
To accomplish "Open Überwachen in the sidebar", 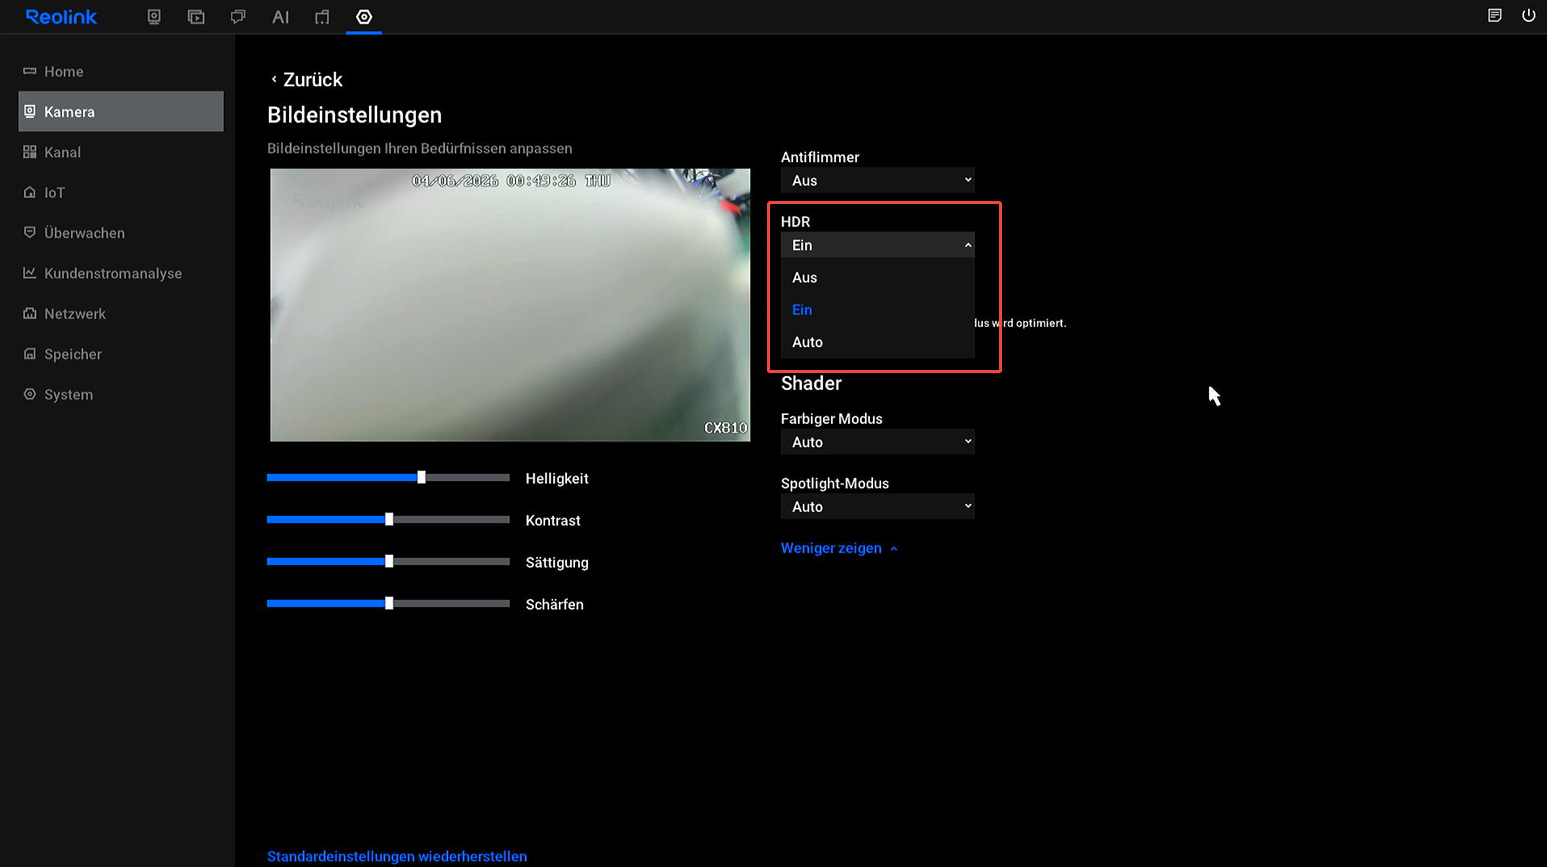I will click(x=121, y=233).
